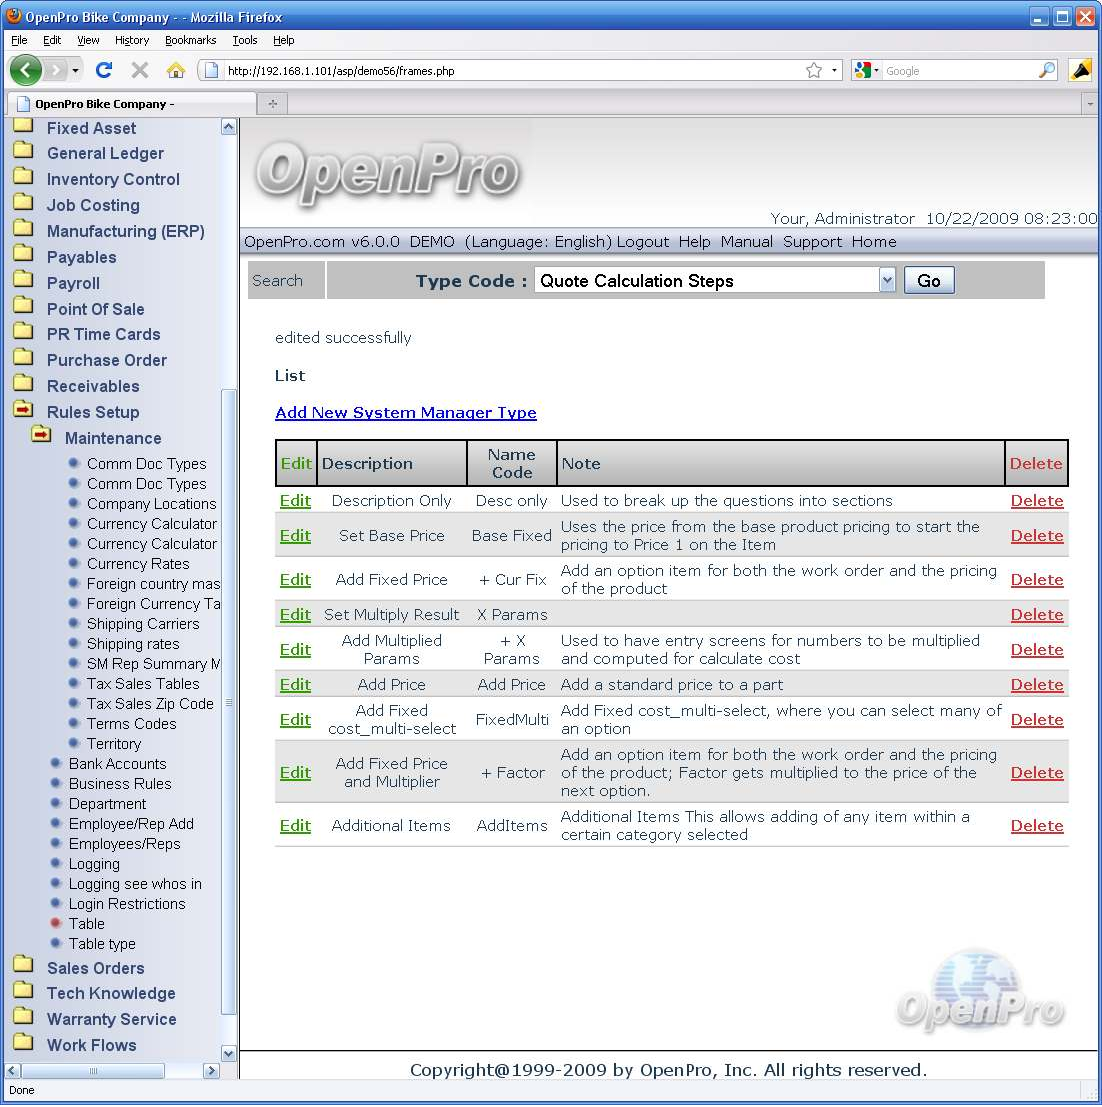This screenshot has width=1102, height=1107.
Task: Open the Type Code dropdown
Action: click(887, 281)
